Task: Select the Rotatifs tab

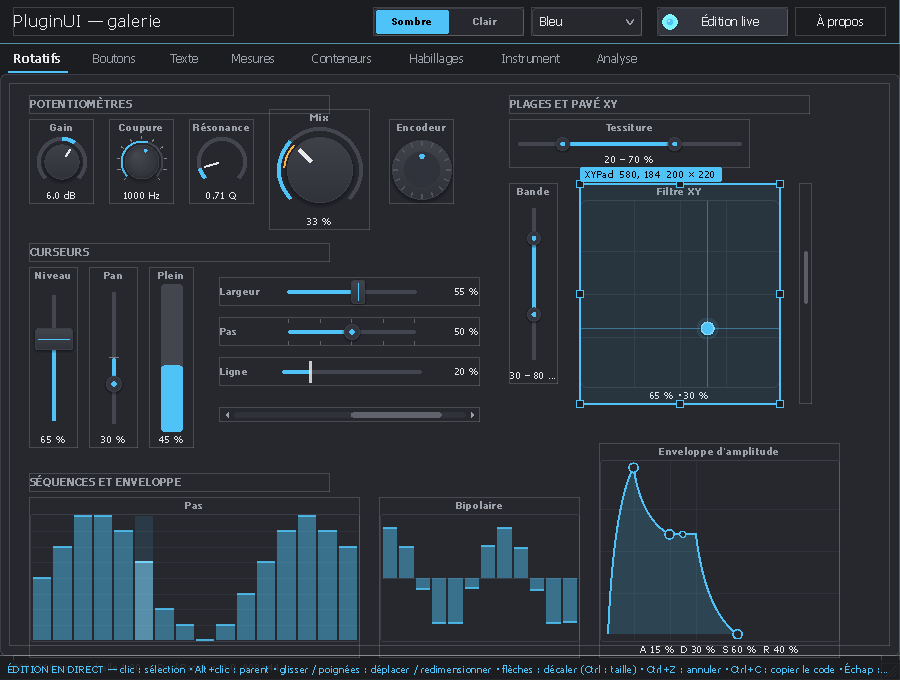Action: [37, 59]
